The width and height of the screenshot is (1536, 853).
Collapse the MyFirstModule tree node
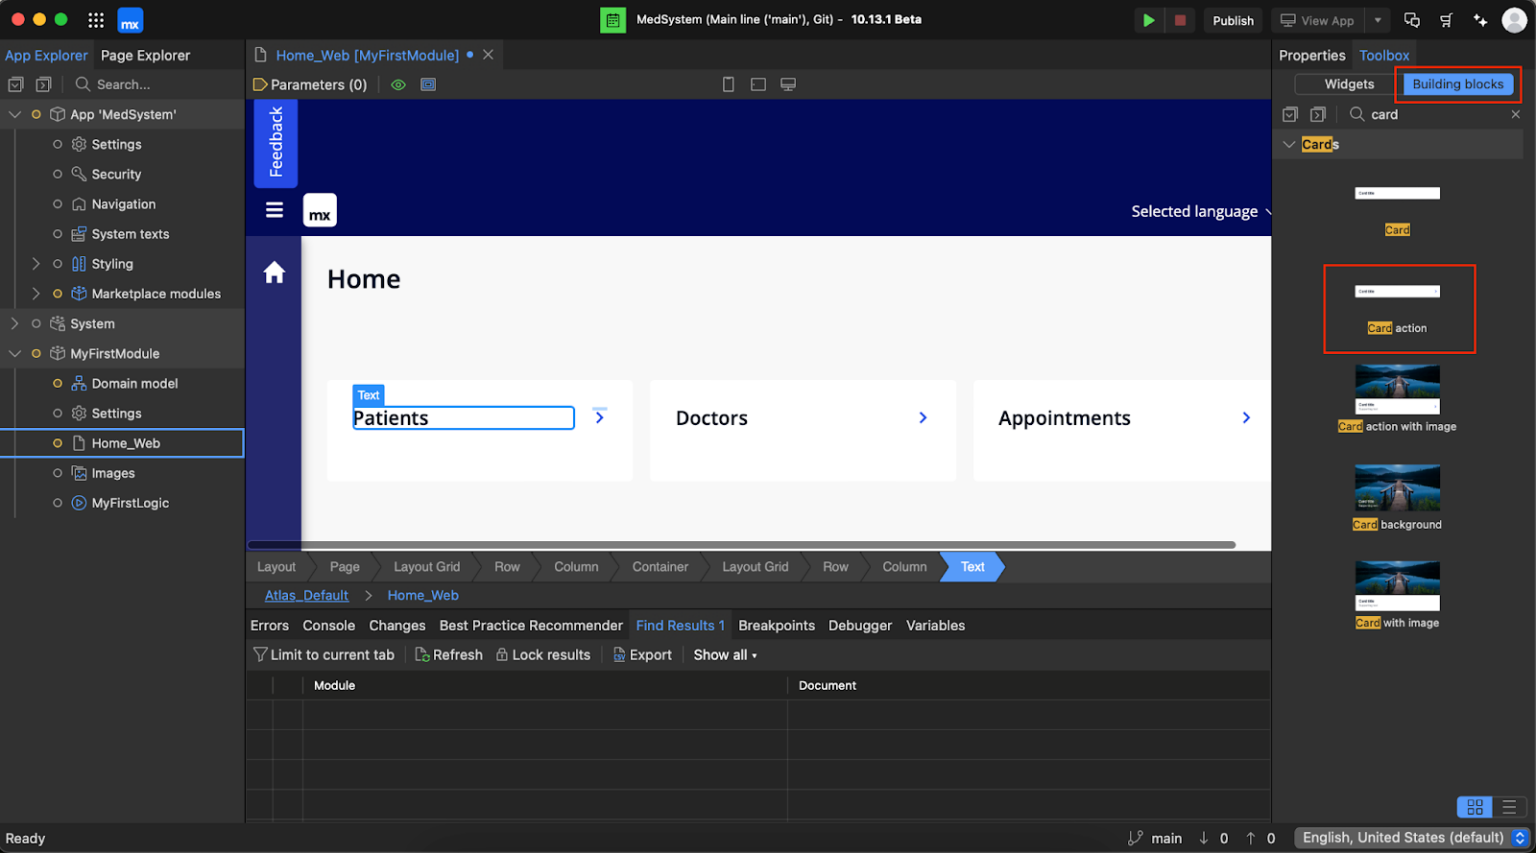click(15, 354)
